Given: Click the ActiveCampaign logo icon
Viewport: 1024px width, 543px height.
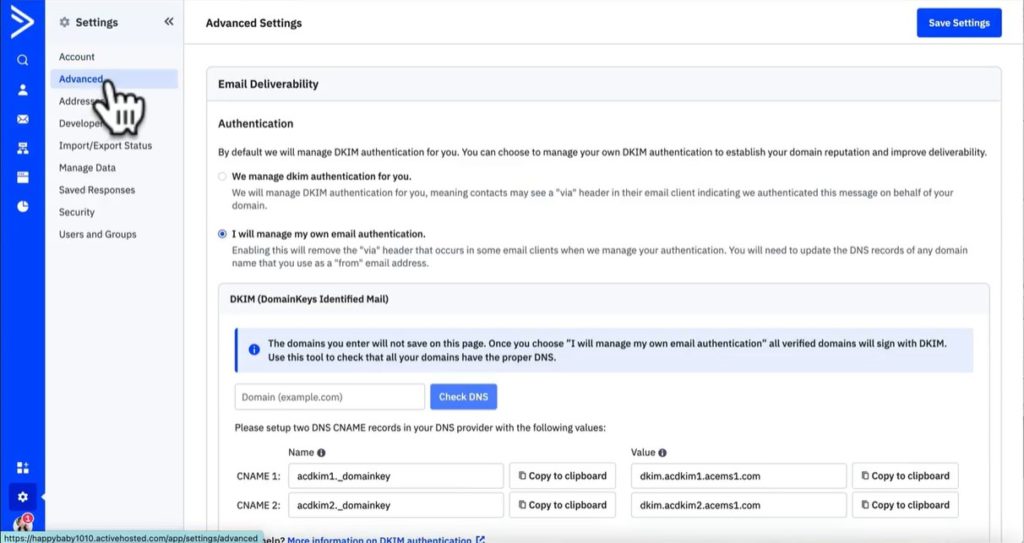Looking at the screenshot, I should tap(21, 22).
